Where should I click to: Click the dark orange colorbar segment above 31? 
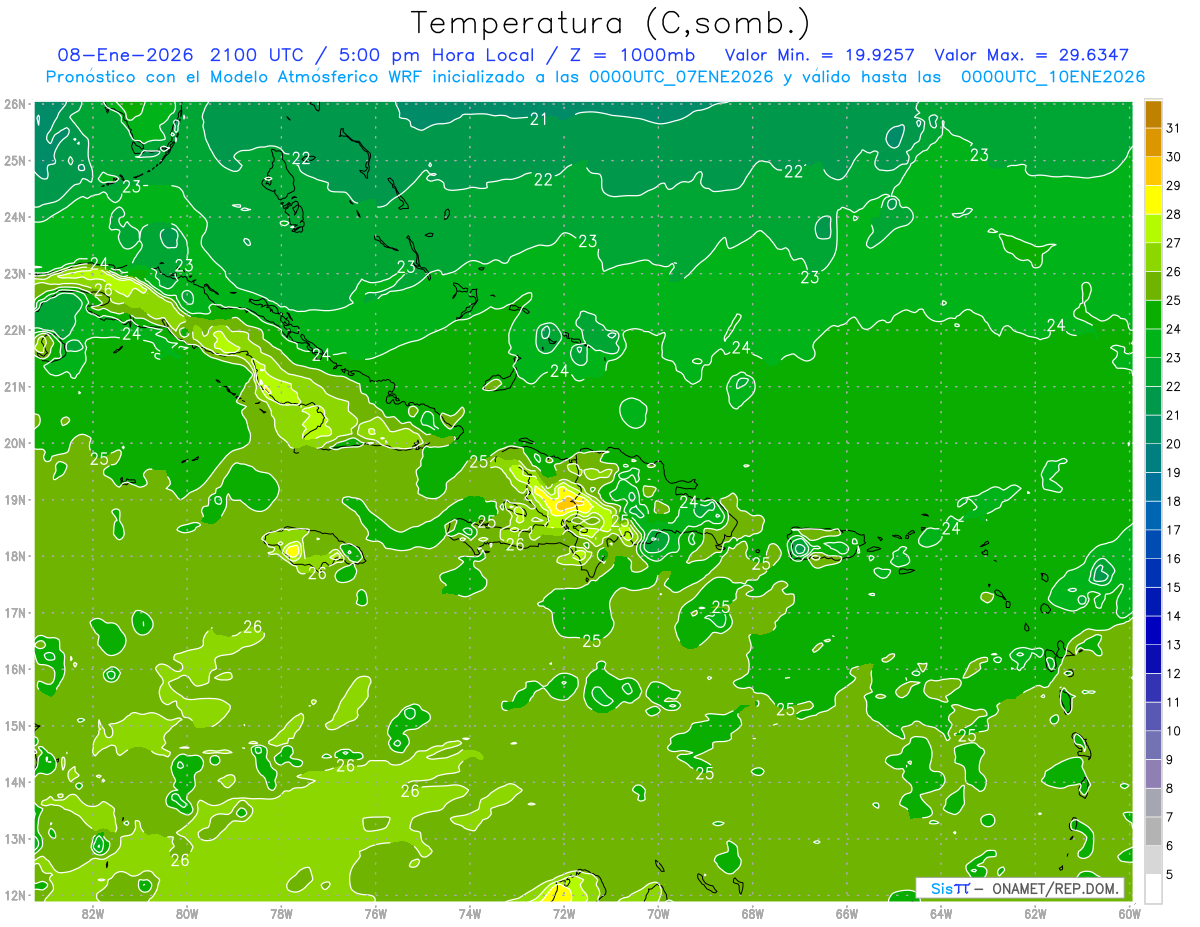click(1153, 114)
